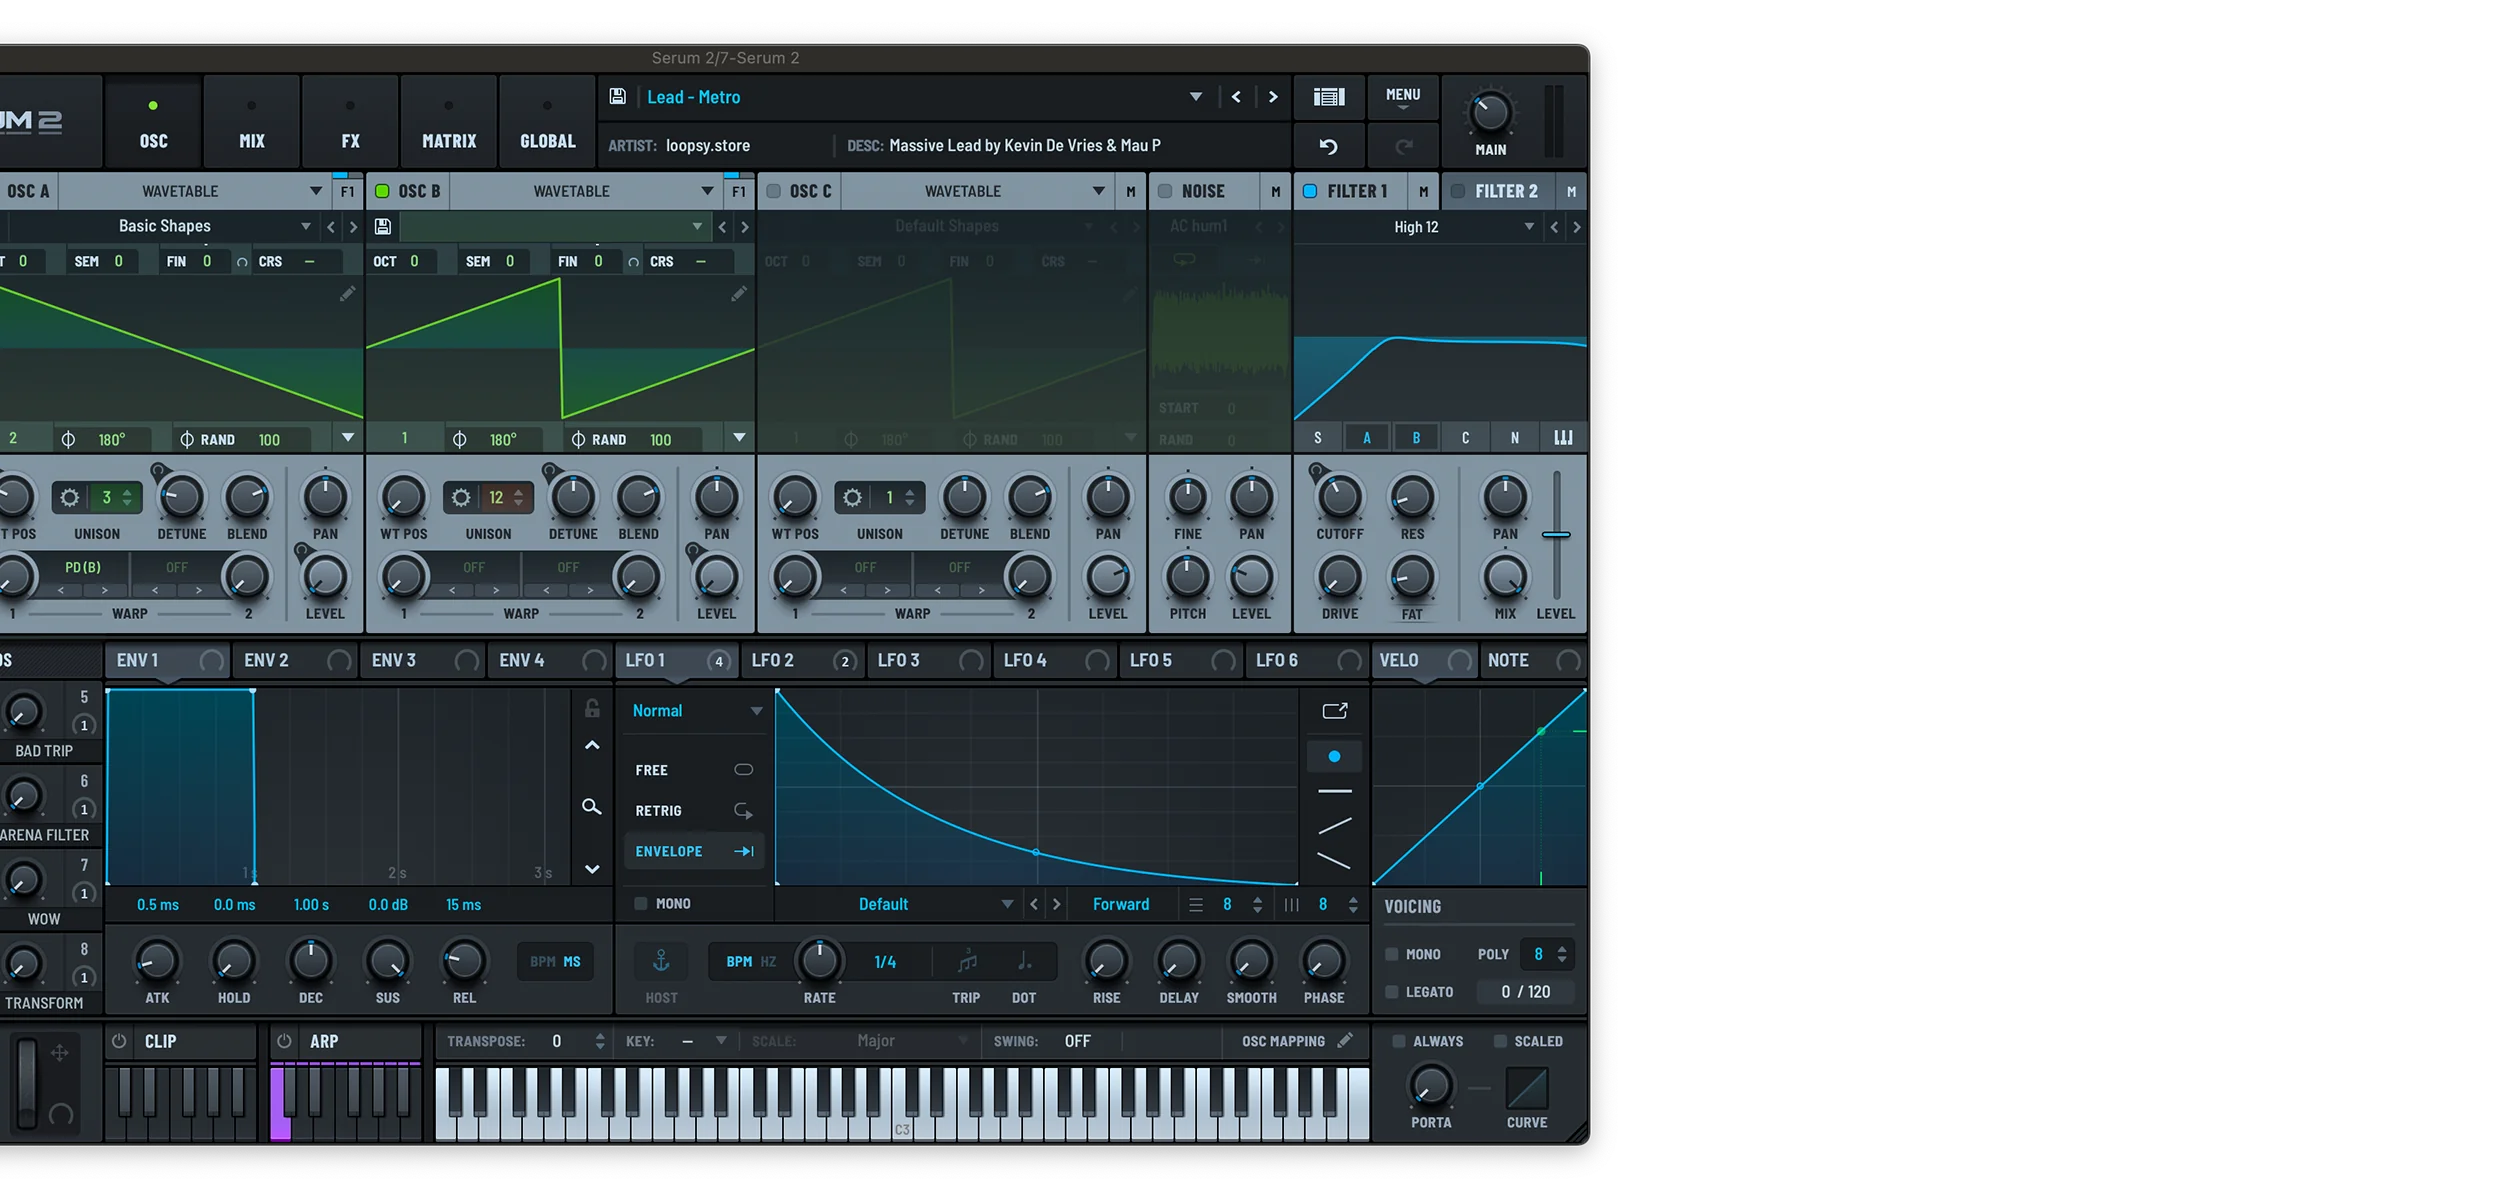Select LFO RETRIG mode

point(694,811)
